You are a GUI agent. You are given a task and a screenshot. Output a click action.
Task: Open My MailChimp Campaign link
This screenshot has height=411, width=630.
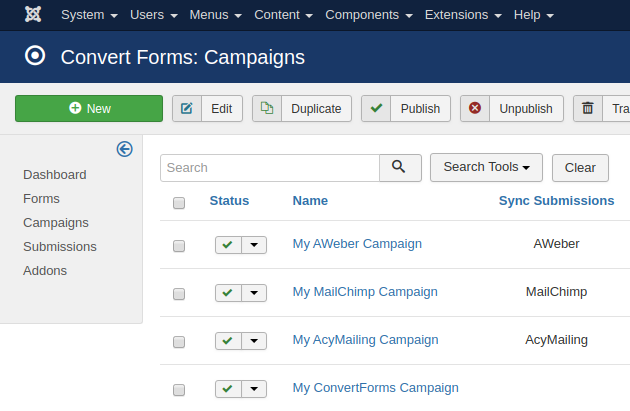[365, 292]
